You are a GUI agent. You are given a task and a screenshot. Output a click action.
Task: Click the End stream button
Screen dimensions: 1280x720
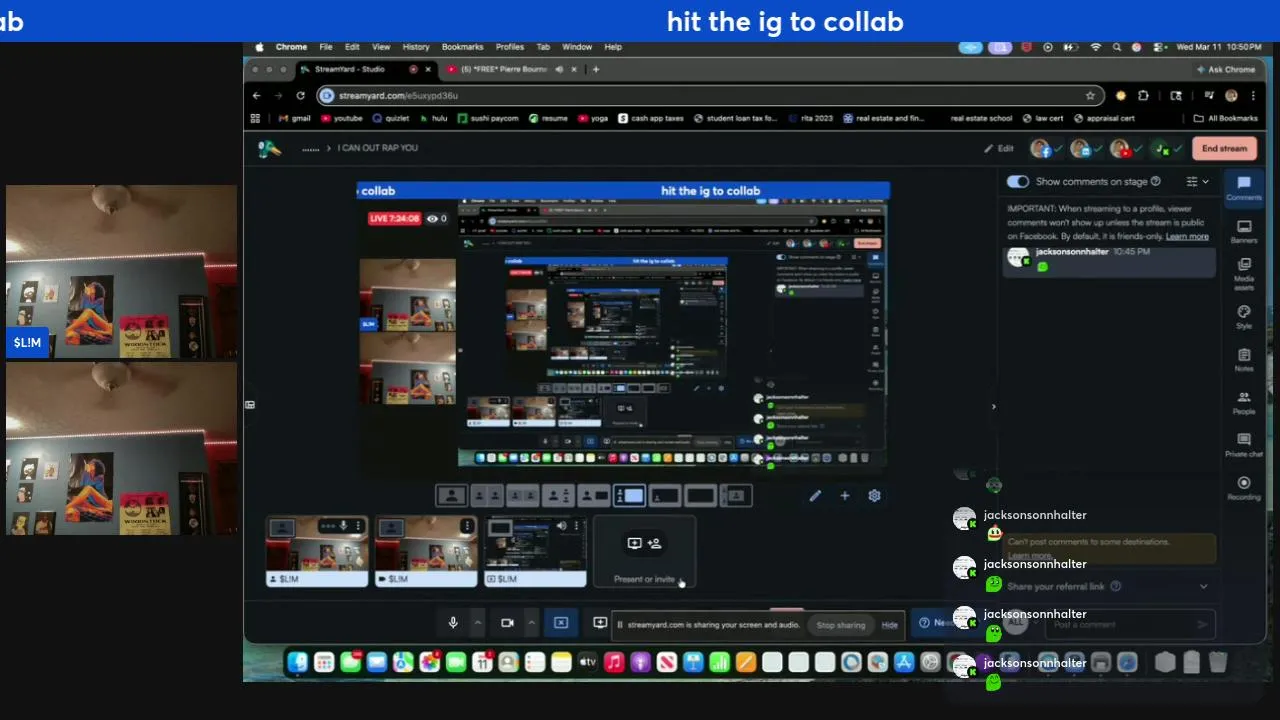pyautogui.click(x=1224, y=148)
